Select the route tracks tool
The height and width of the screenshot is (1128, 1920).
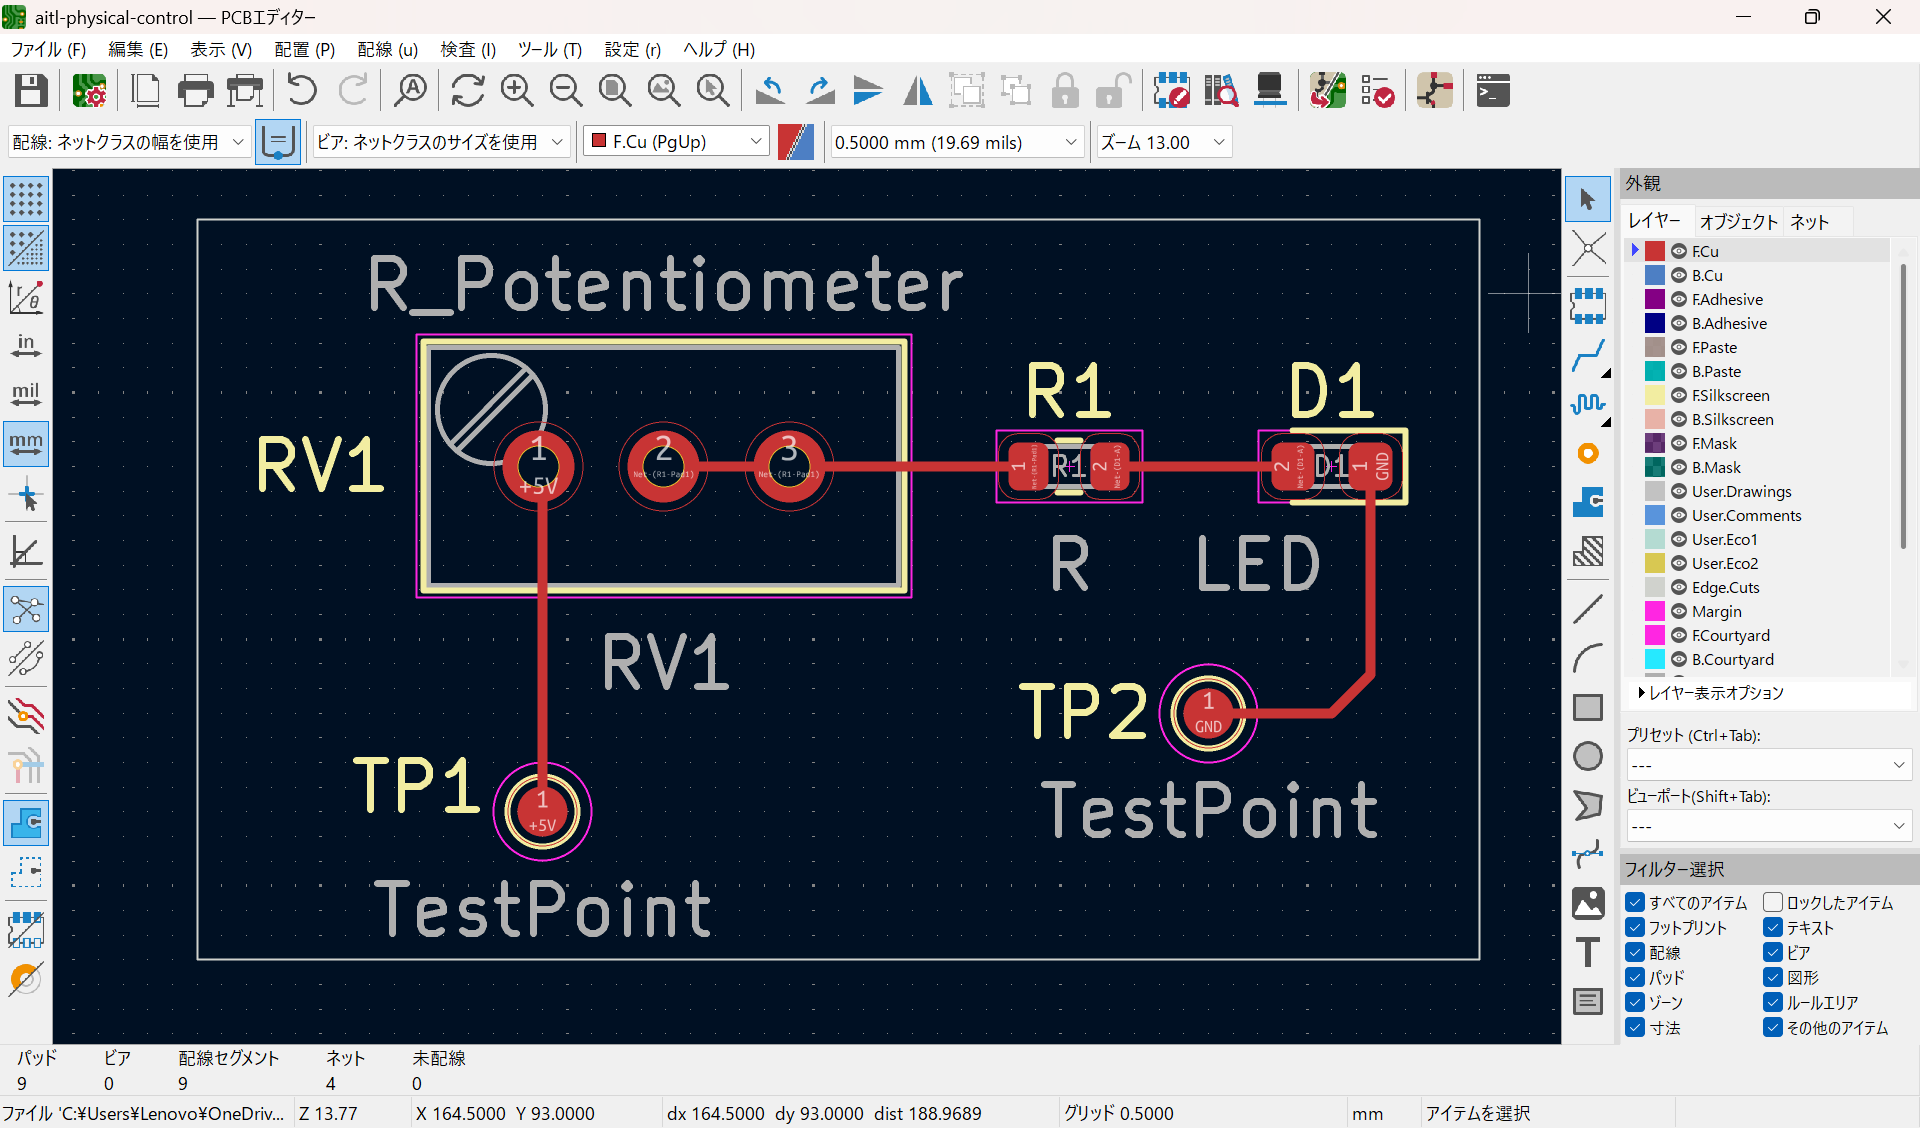[1589, 355]
